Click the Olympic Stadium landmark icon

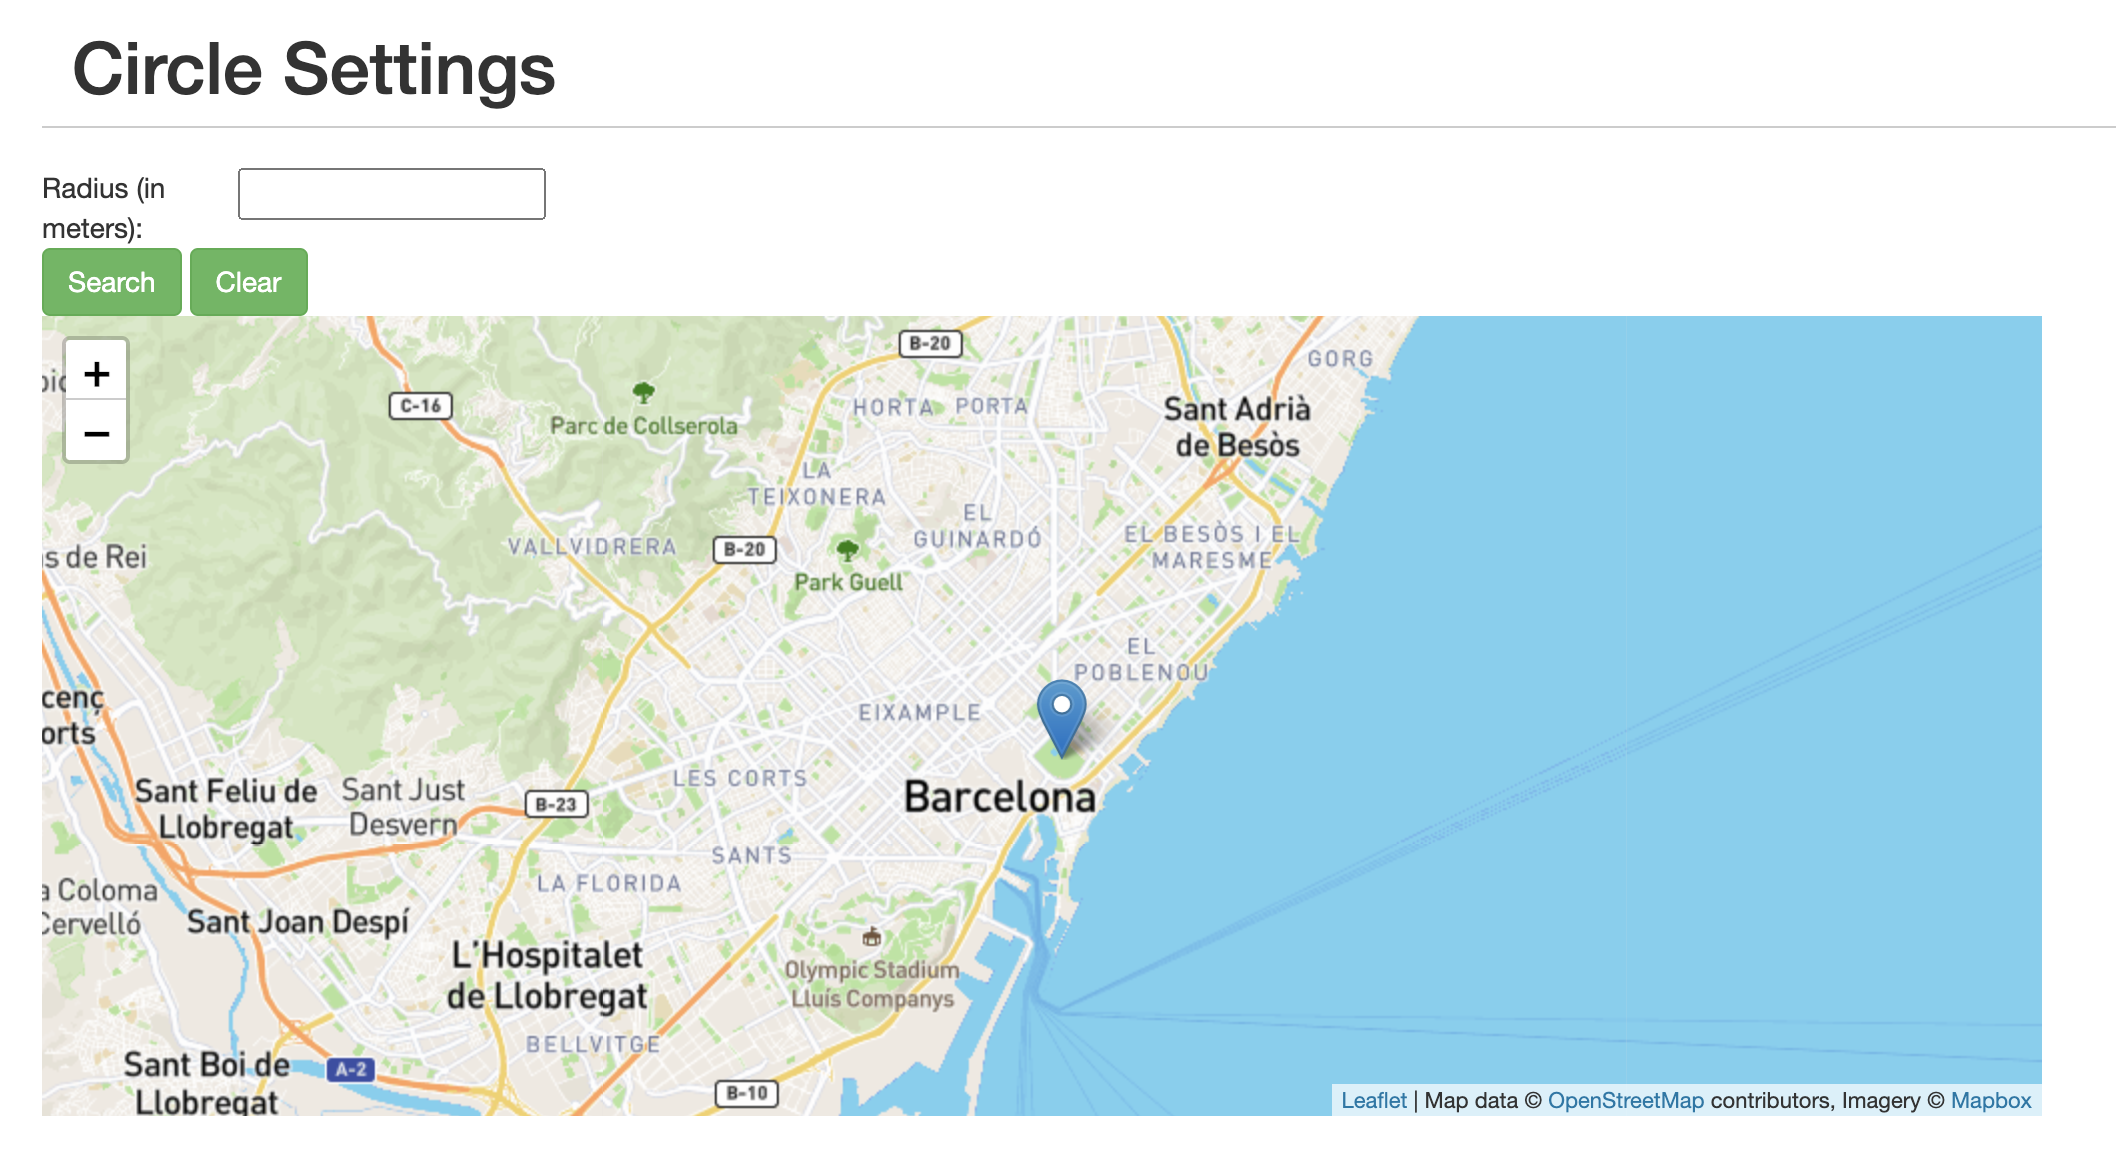point(872,937)
